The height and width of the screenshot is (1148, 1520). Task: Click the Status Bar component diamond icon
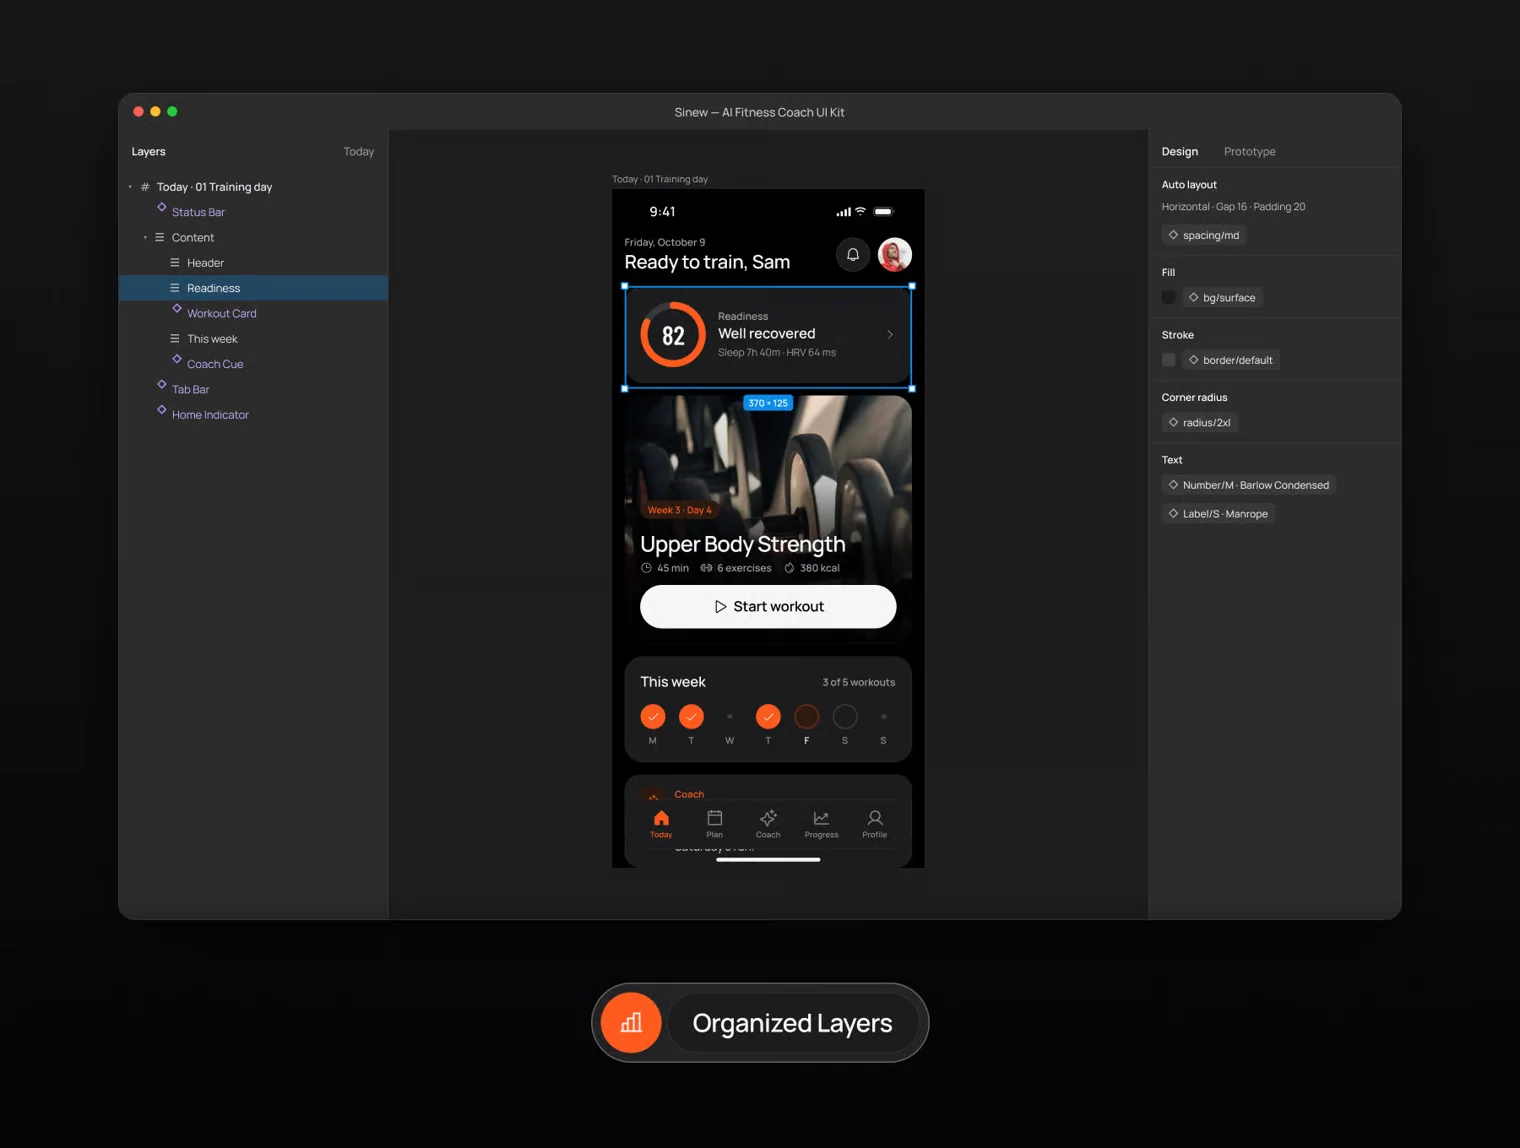pos(161,208)
